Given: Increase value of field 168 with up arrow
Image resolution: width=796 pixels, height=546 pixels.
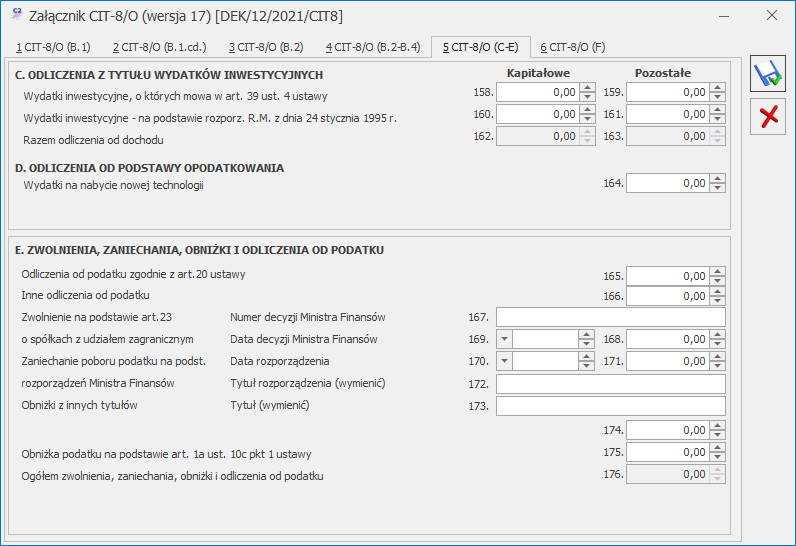Looking at the screenshot, I should click(717, 334).
